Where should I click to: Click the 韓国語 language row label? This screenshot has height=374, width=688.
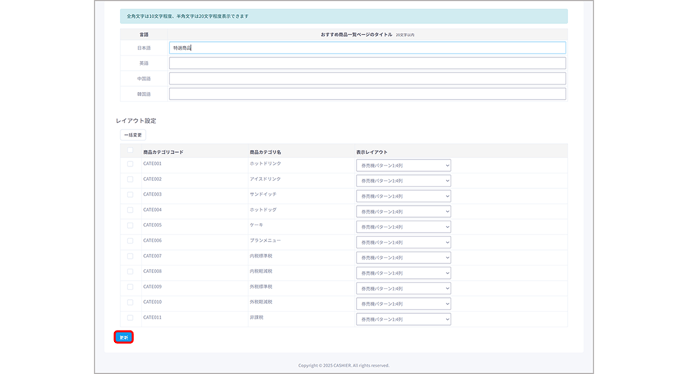click(x=144, y=94)
